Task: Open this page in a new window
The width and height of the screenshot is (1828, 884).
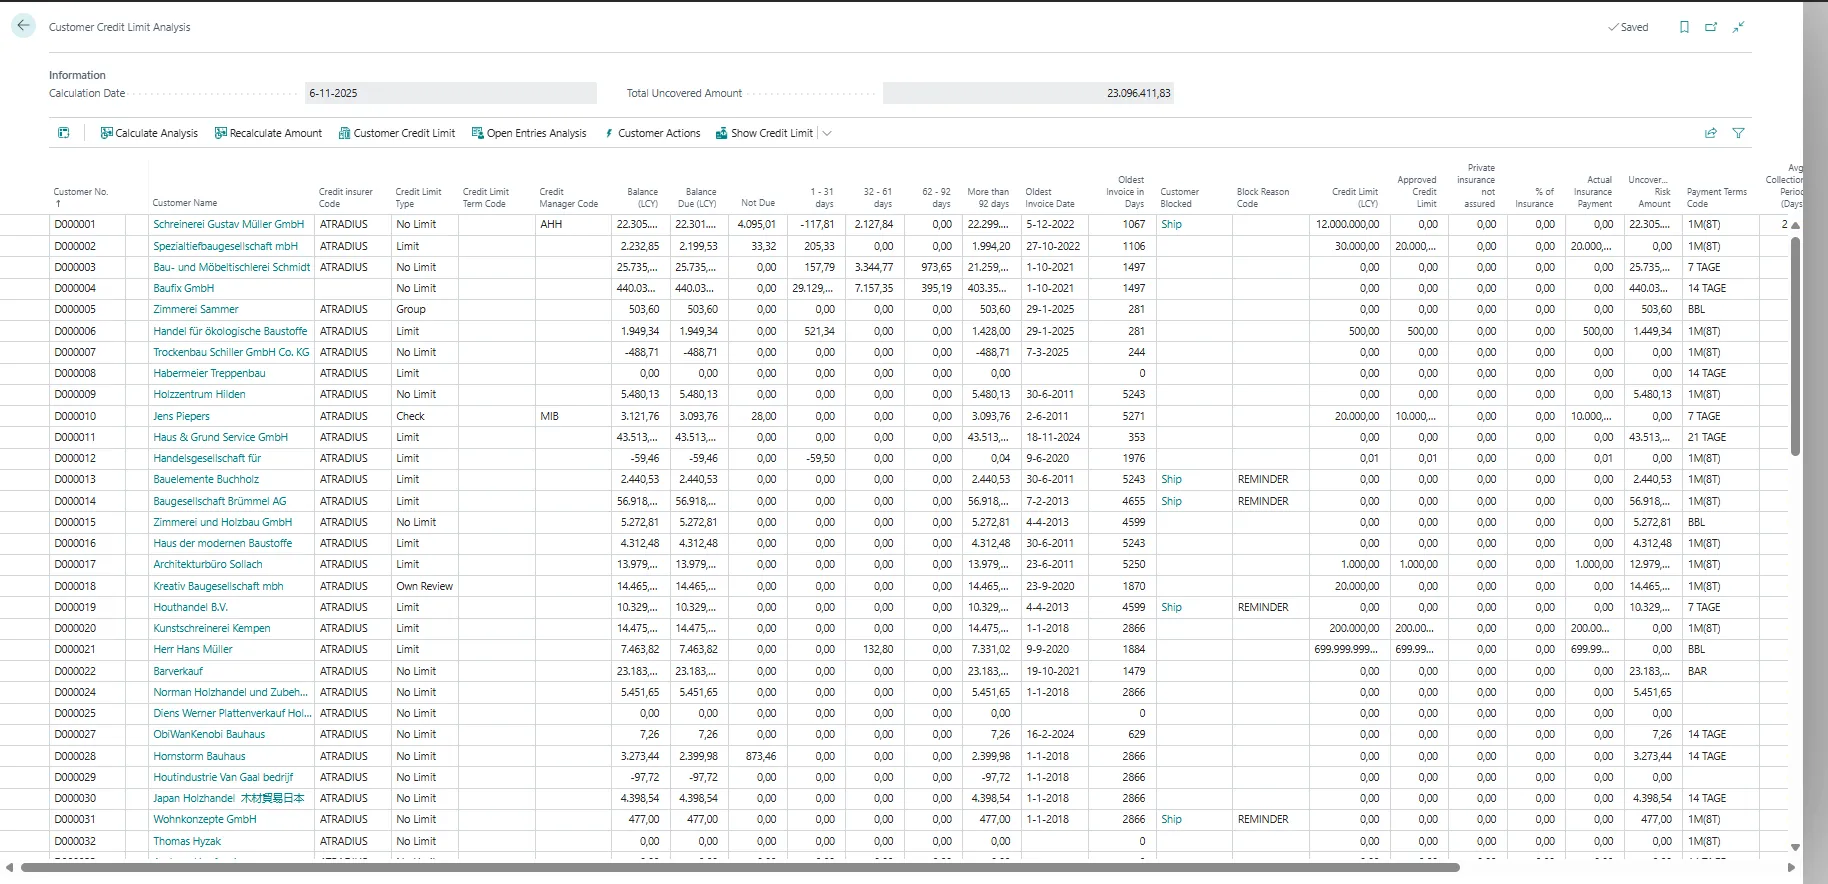Action: coord(1711,27)
